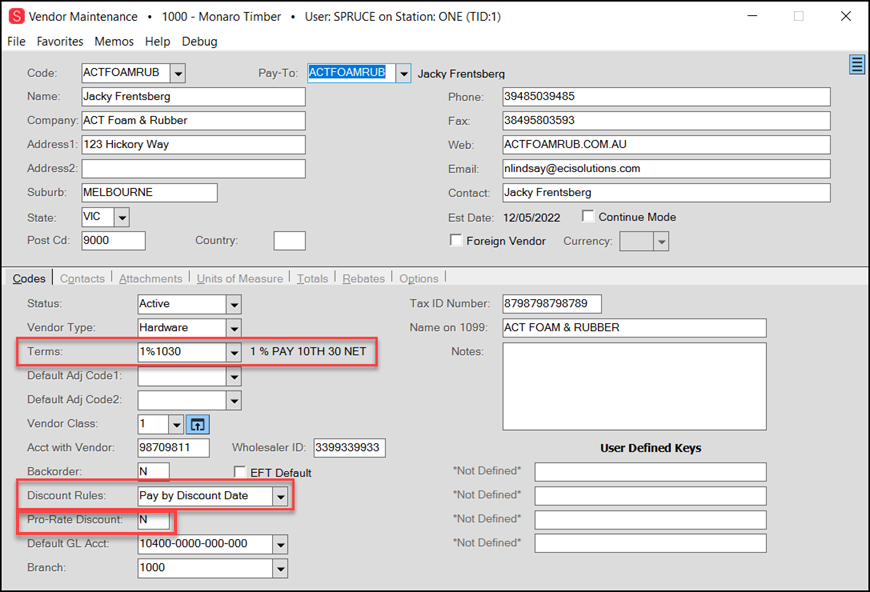Expand the Terms dropdown arrow
The height and width of the screenshot is (592, 870).
[x=234, y=352]
